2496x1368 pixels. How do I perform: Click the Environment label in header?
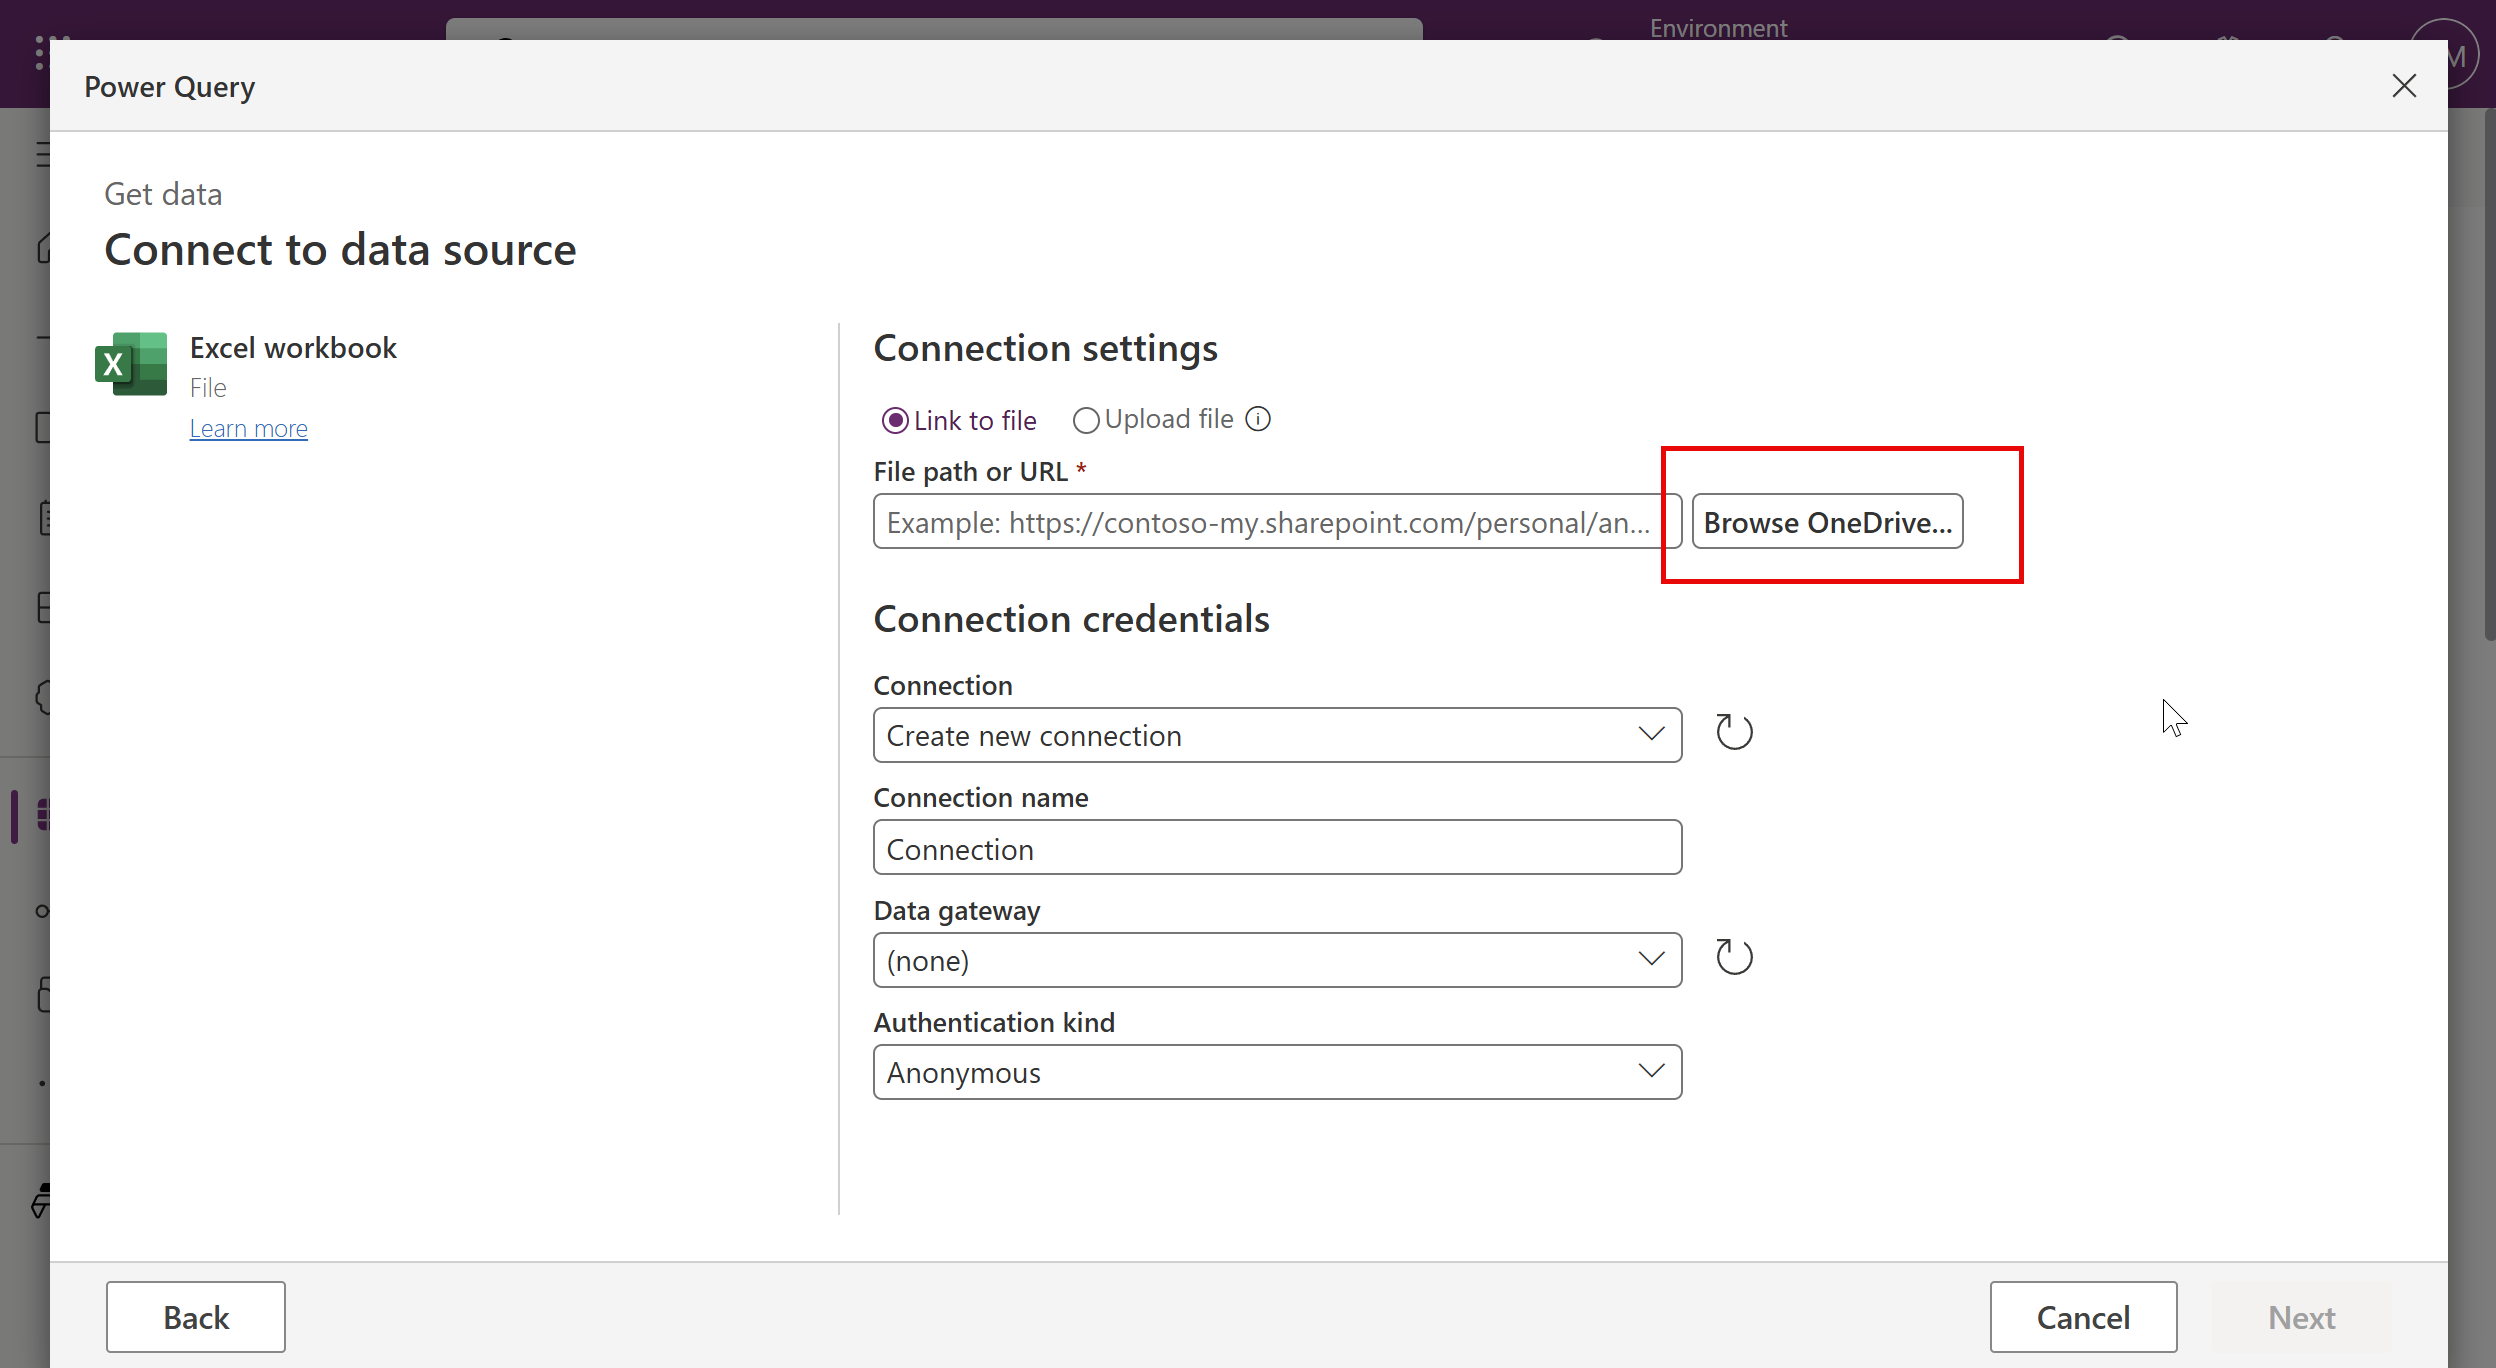pyautogui.click(x=1717, y=27)
